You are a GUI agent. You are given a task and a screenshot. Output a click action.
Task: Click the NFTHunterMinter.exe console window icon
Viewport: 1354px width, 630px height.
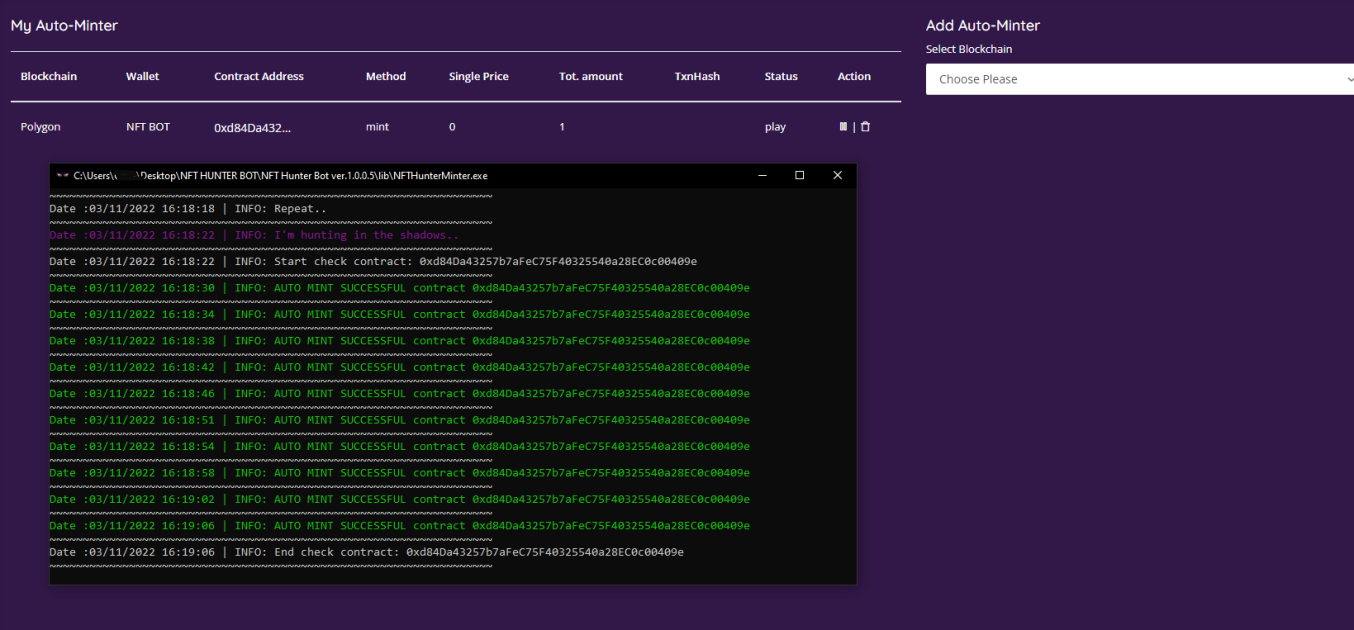point(63,175)
